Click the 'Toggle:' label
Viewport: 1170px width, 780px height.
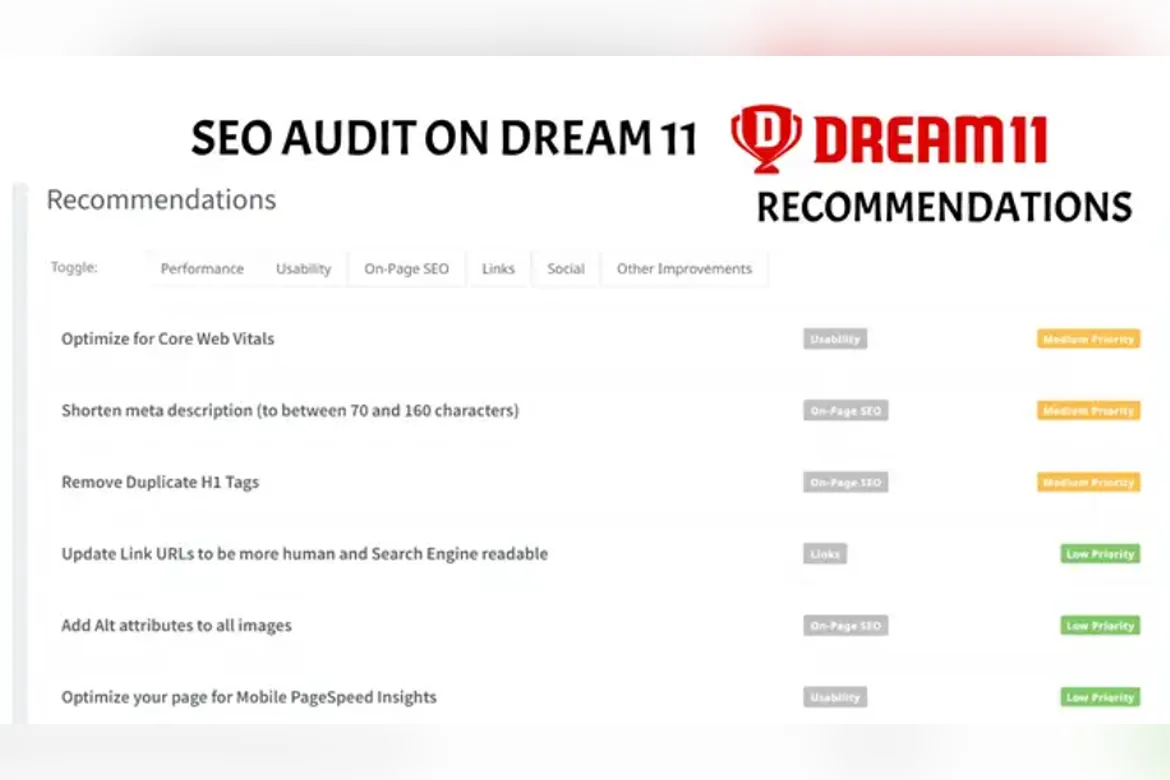click(74, 267)
